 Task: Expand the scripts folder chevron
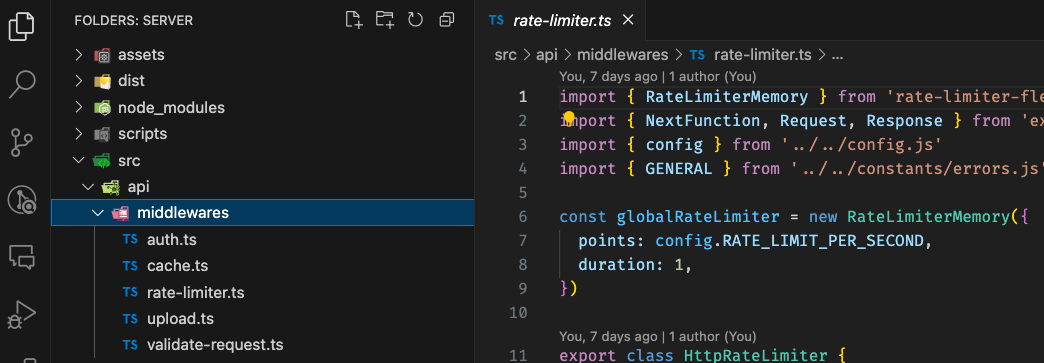tap(79, 135)
